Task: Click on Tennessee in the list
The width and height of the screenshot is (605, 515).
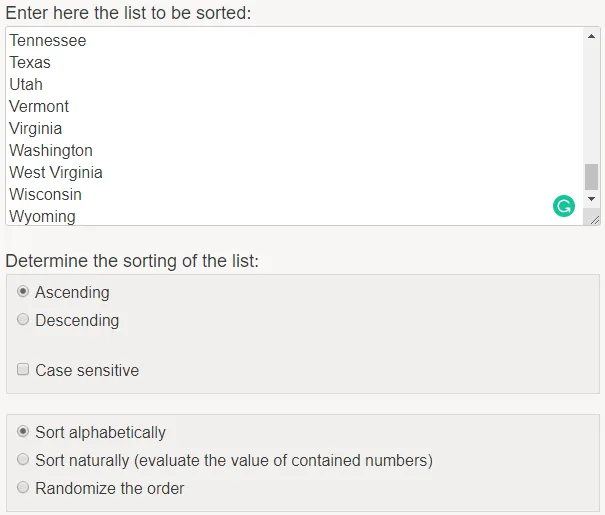Action: [48, 41]
